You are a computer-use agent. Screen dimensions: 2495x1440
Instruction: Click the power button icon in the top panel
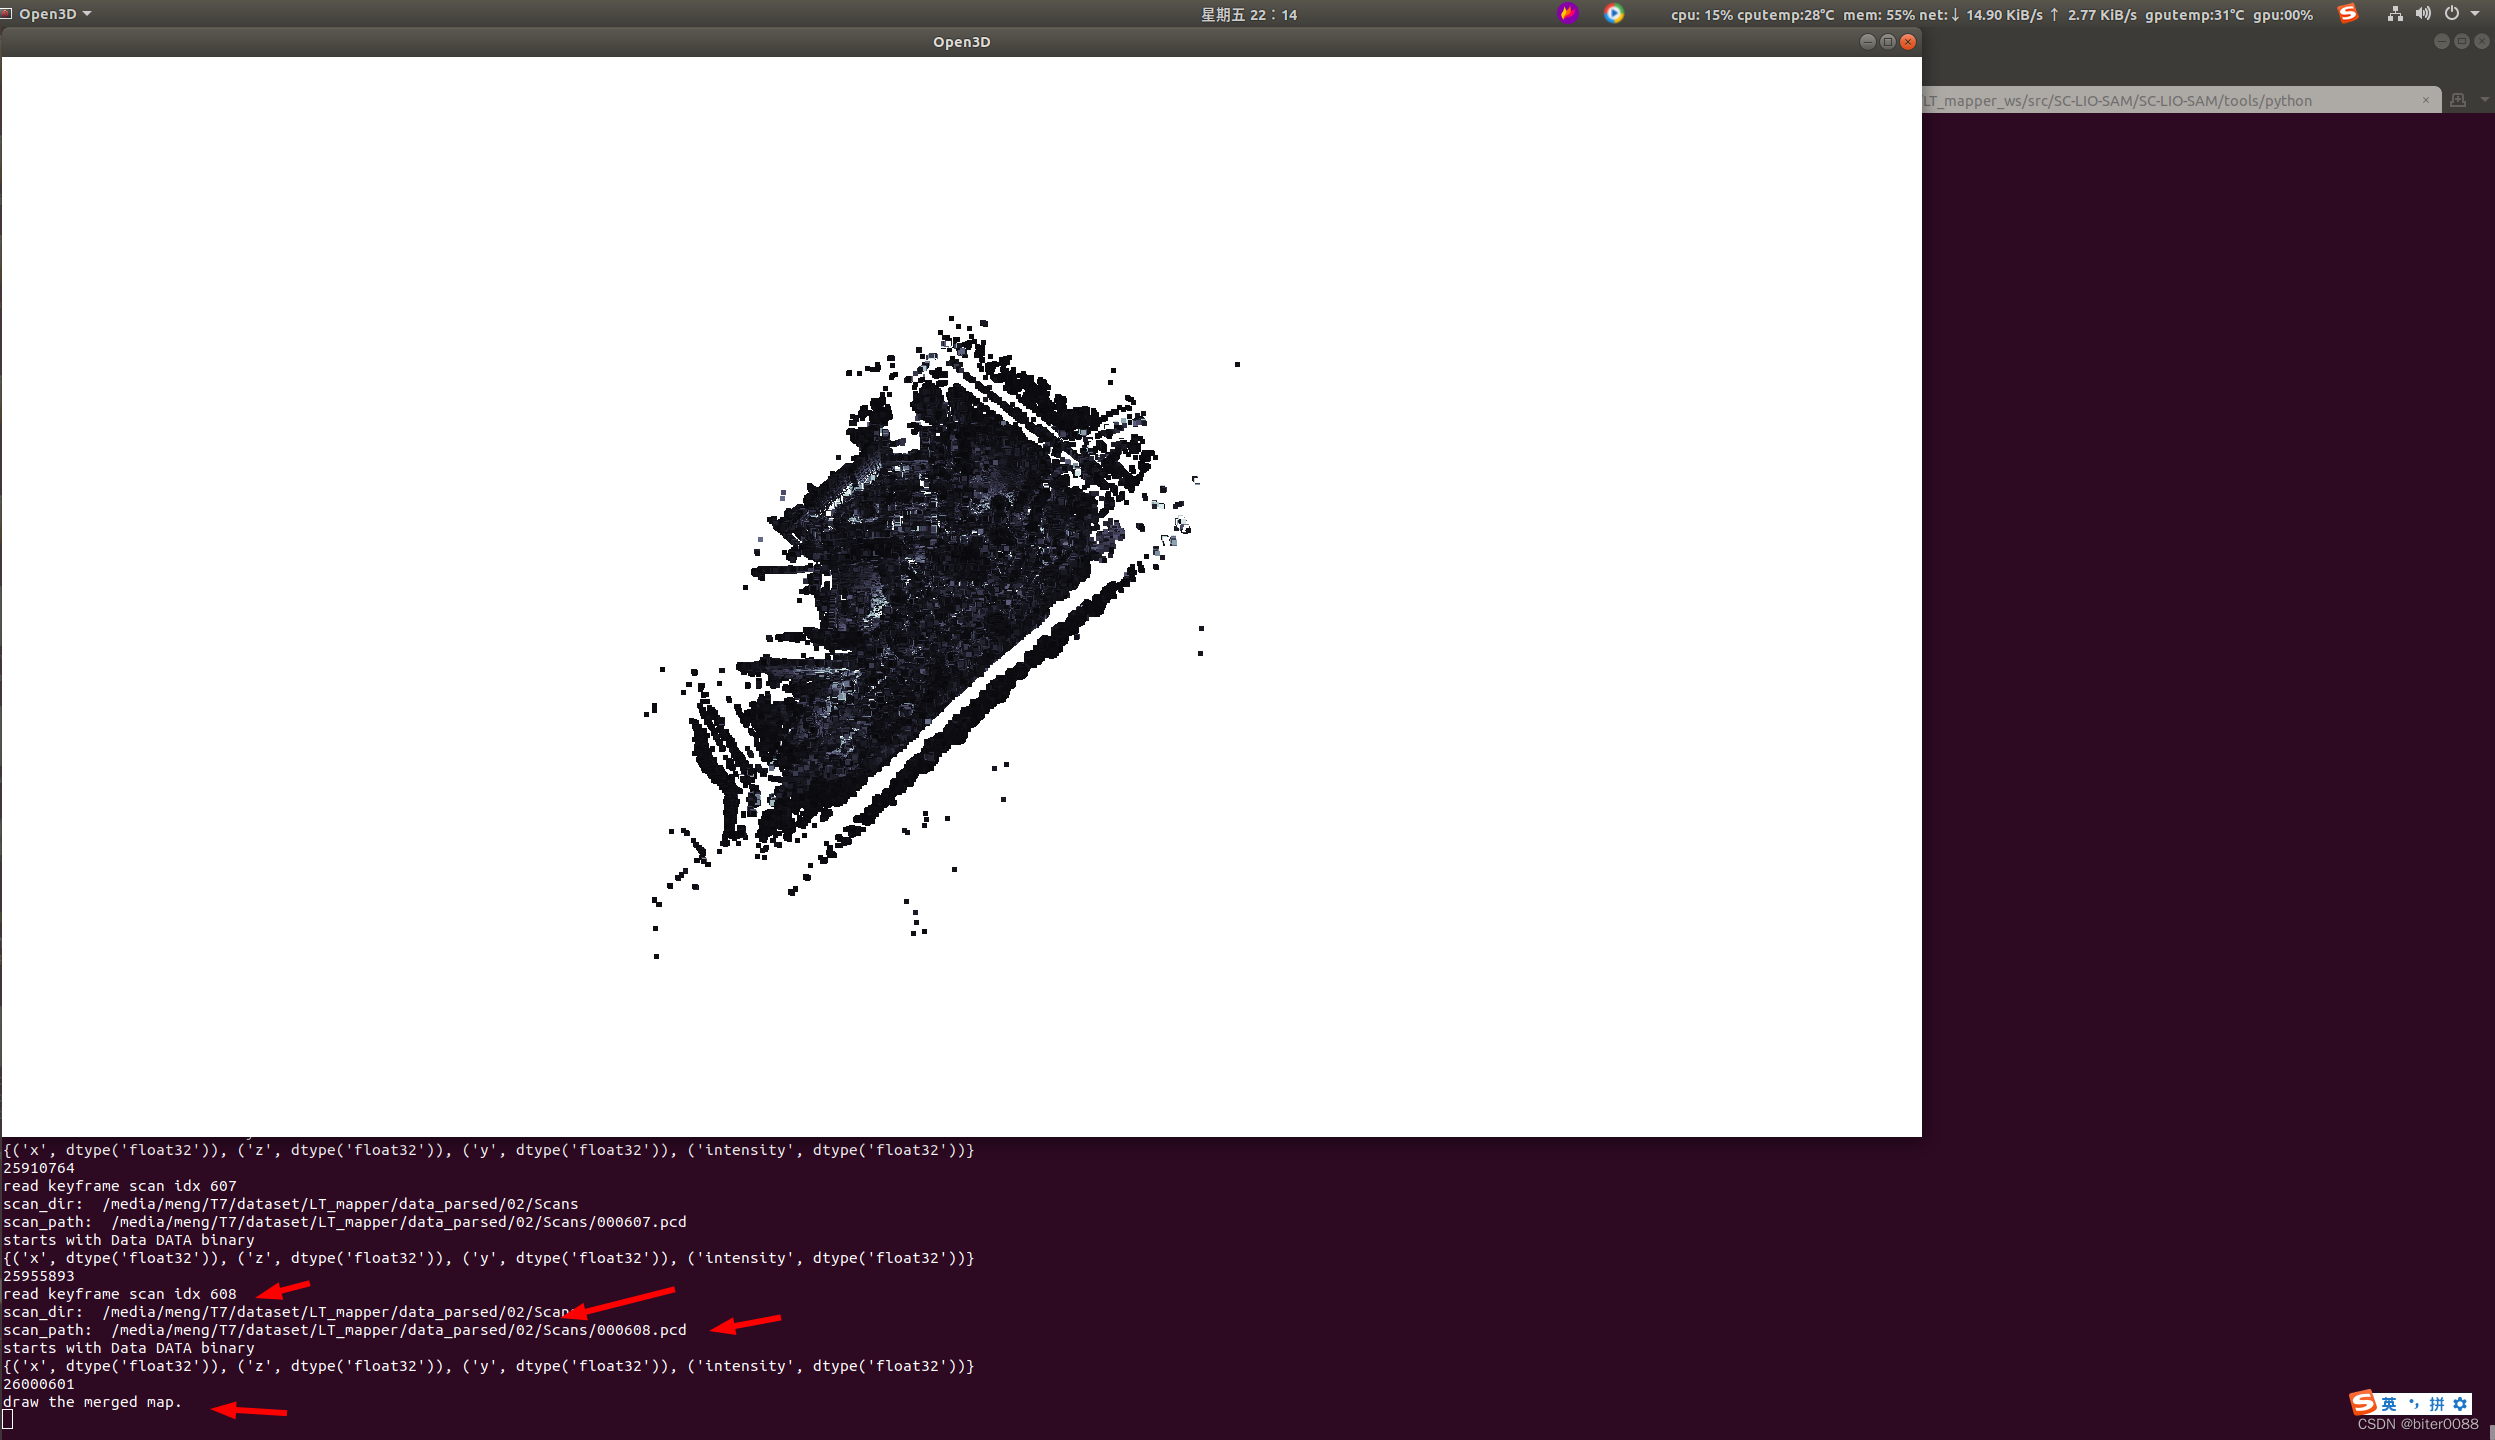(2452, 14)
